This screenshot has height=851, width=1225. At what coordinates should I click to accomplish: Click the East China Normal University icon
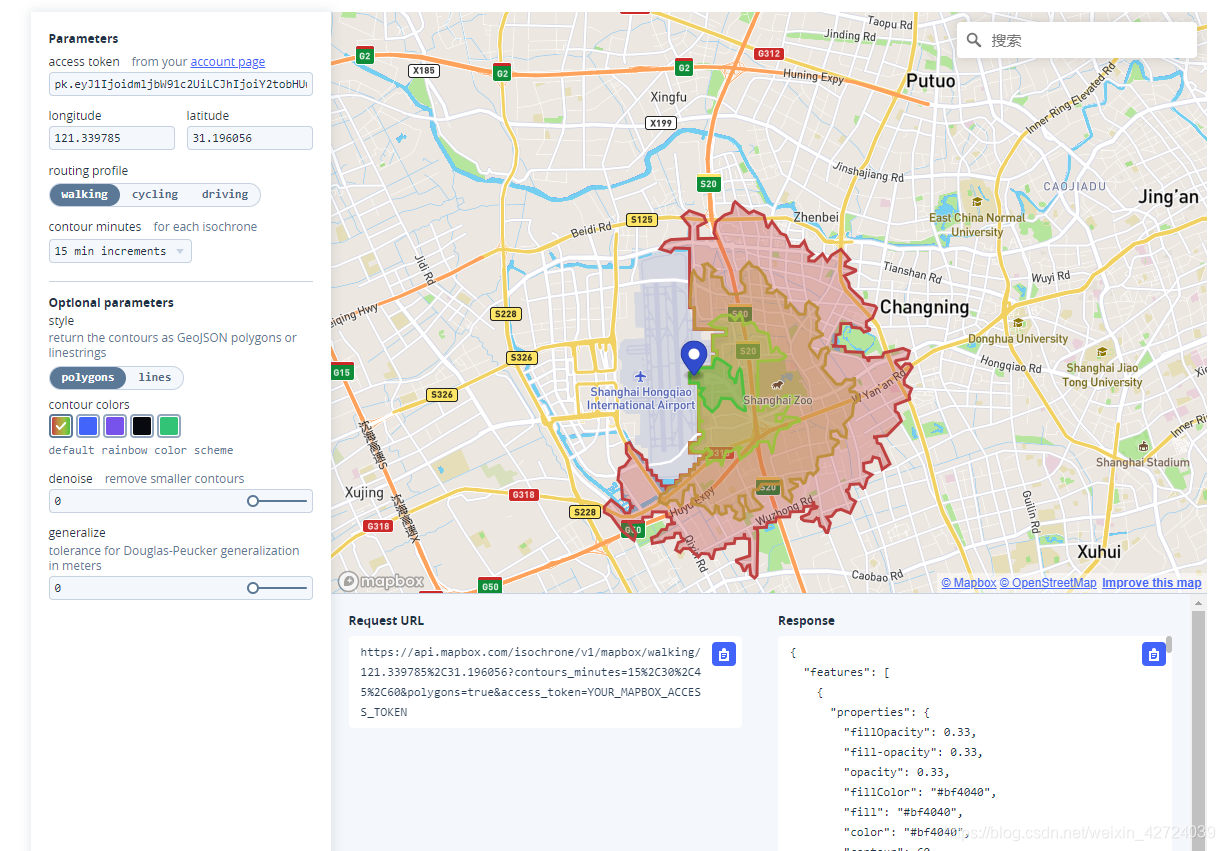(x=976, y=202)
